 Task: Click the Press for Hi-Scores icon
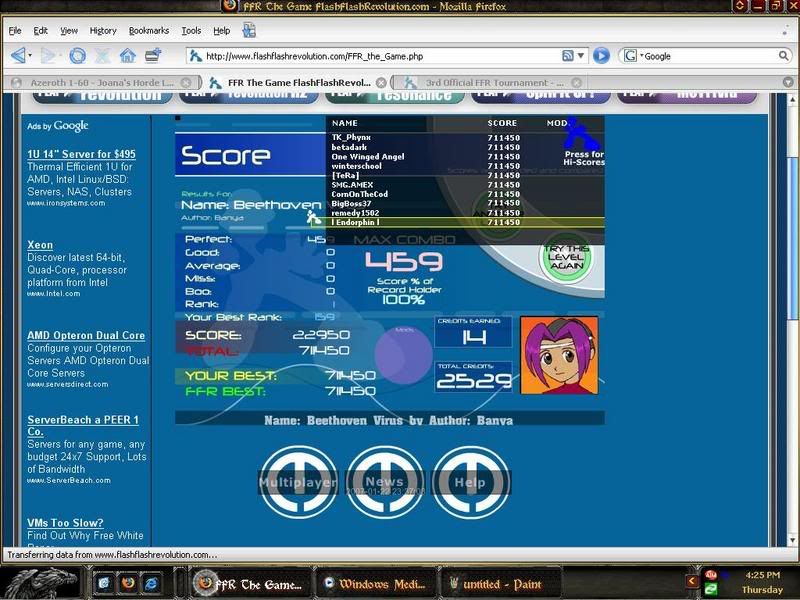(x=580, y=138)
